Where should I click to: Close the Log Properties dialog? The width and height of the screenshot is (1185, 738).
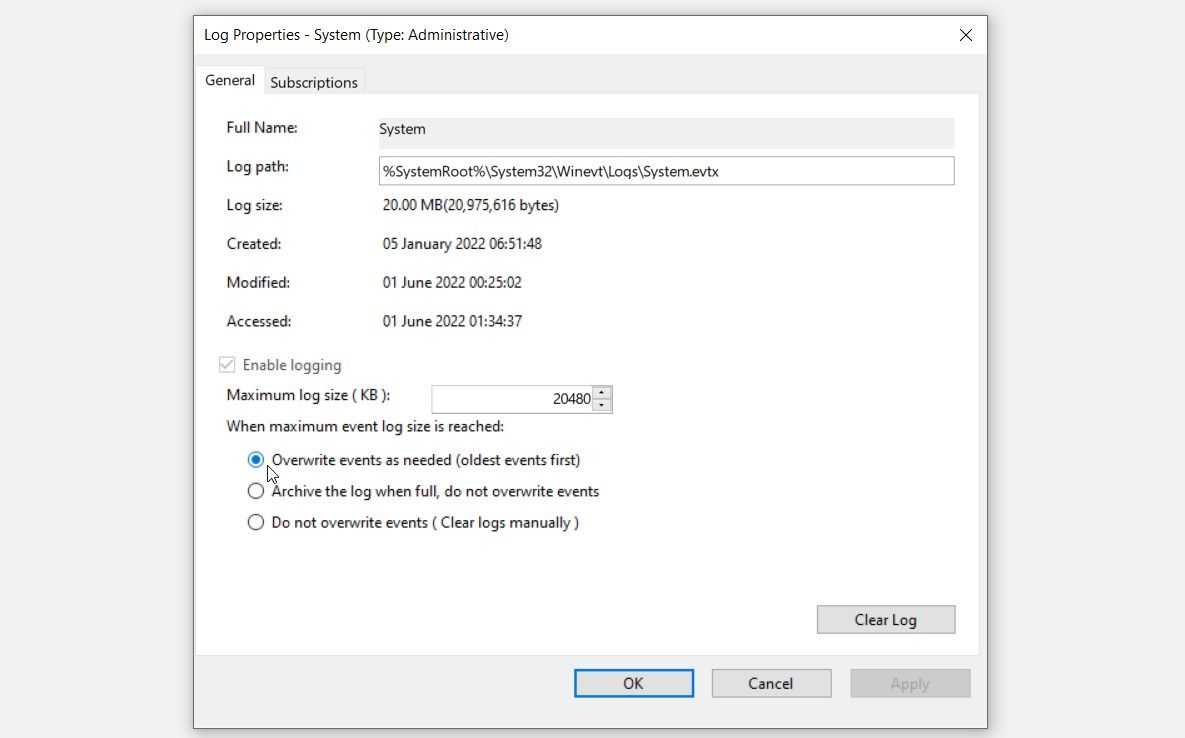(x=965, y=35)
